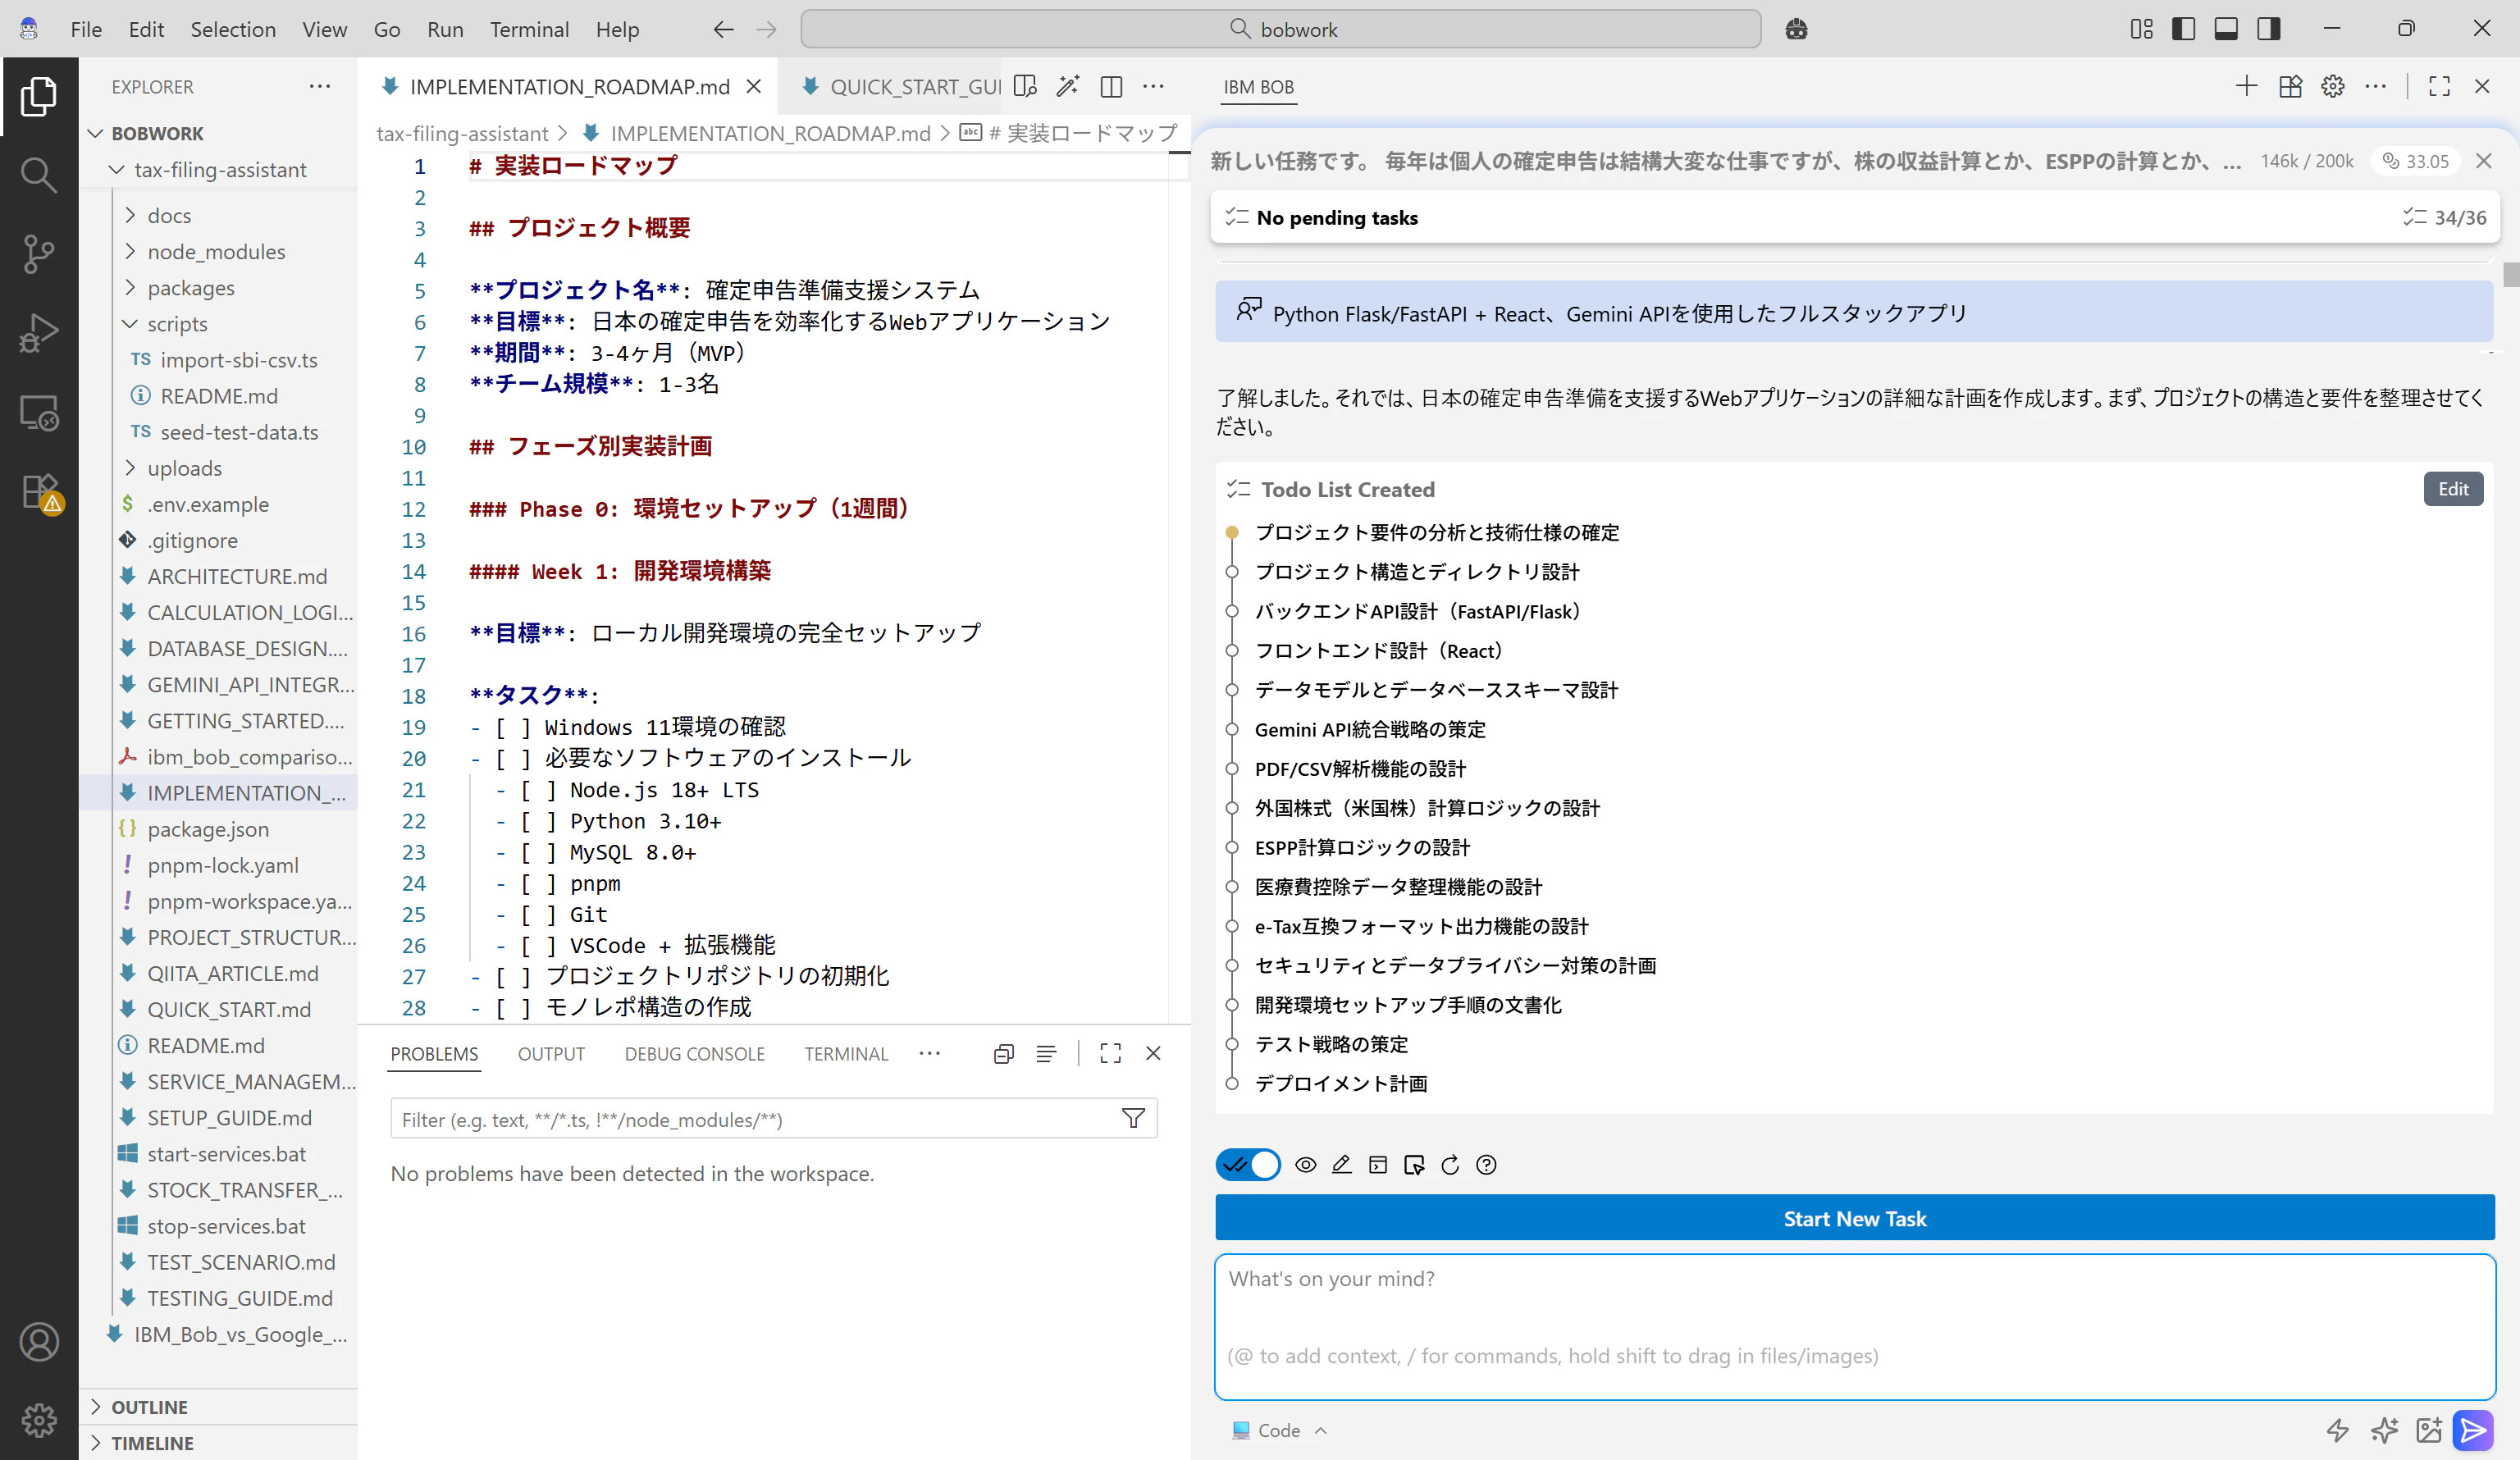The image size is (2520, 1460).
Task: Open the Source Control view
Action: (39, 254)
